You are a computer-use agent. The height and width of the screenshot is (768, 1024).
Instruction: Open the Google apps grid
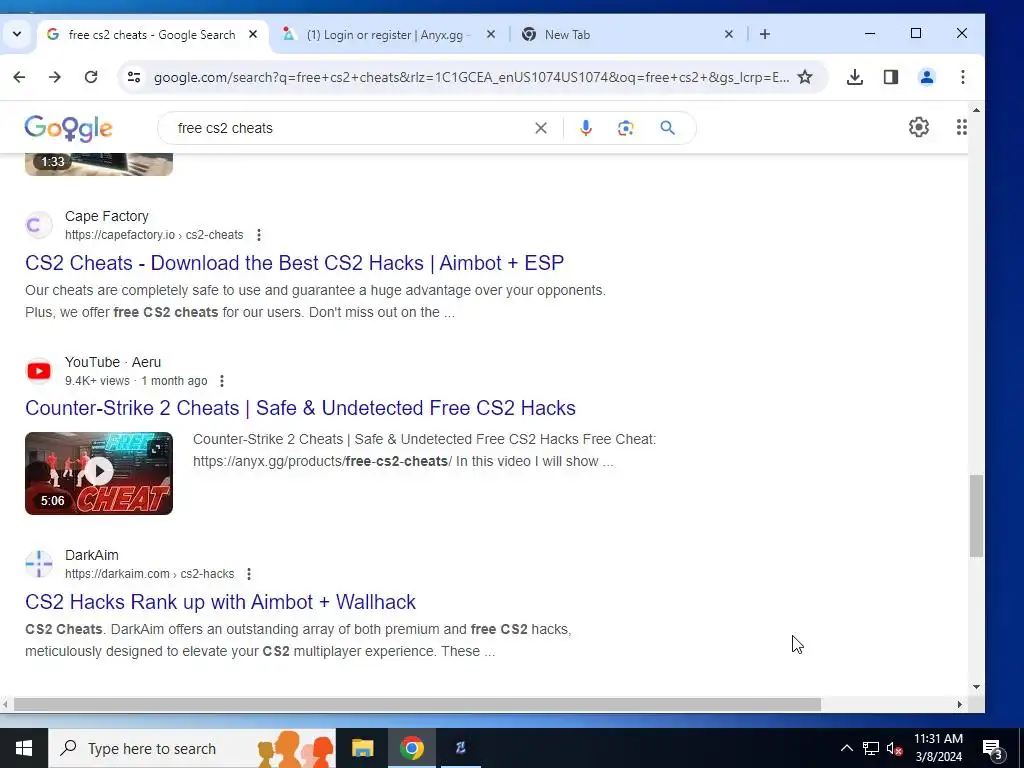coord(961,127)
